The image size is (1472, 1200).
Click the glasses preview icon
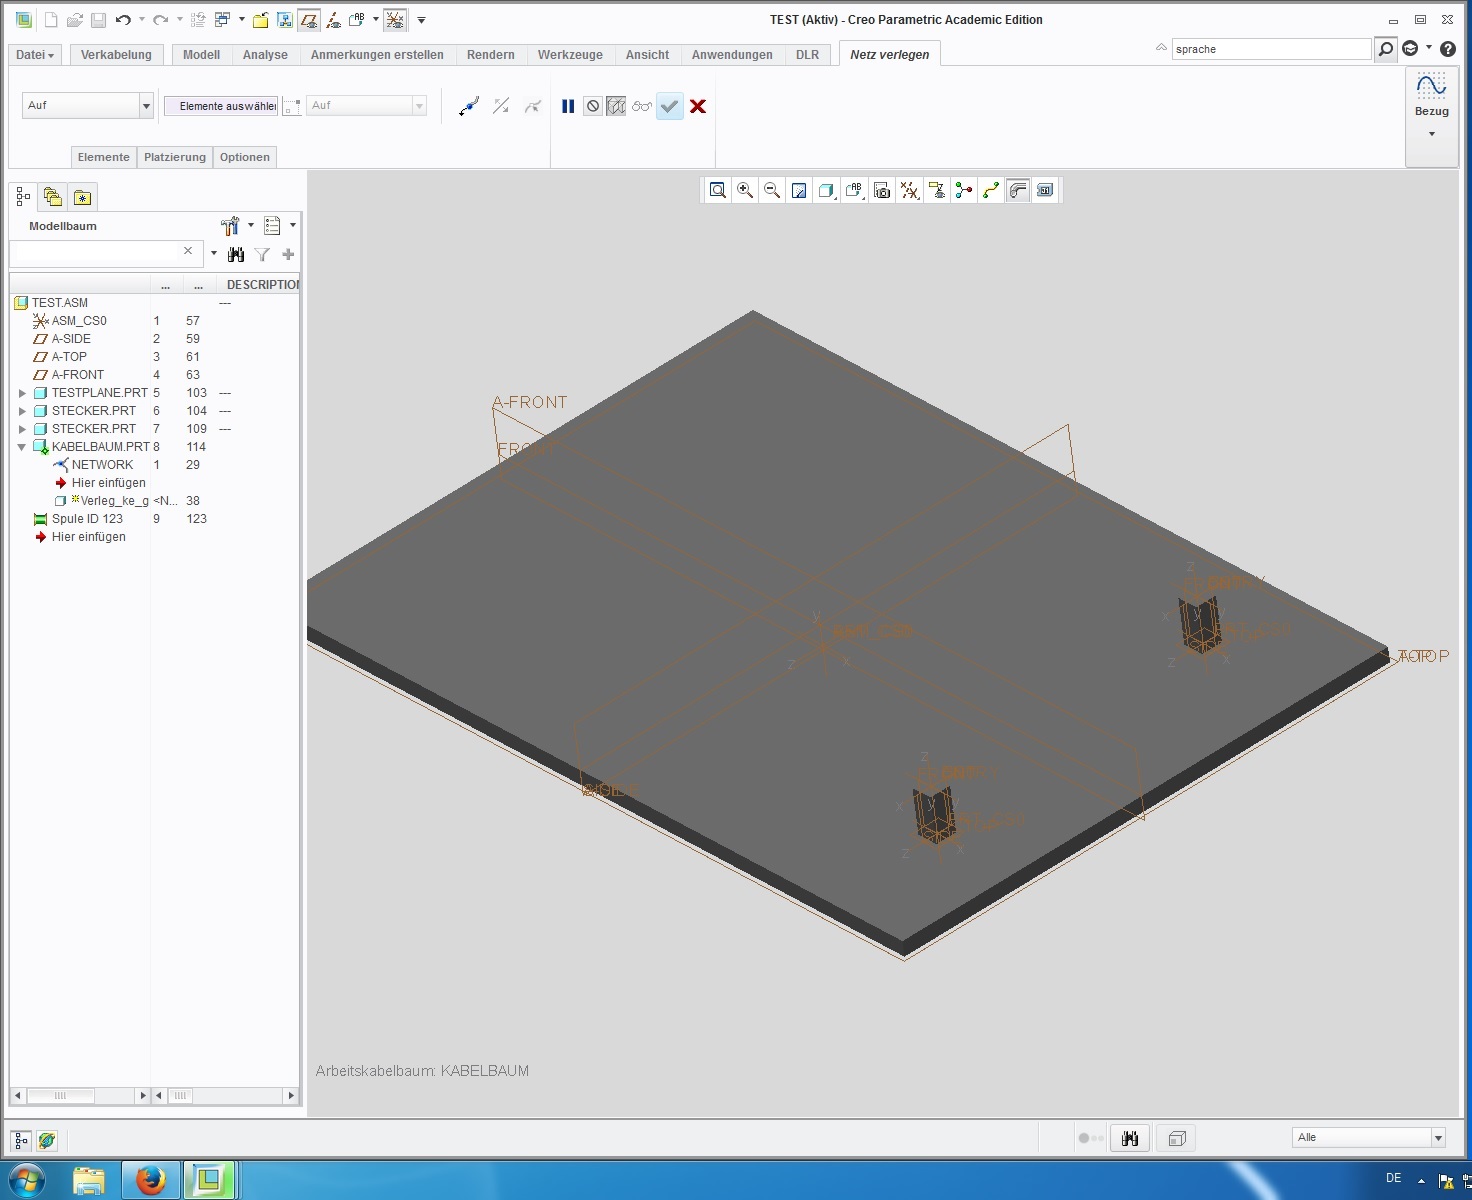coord(642,106)
